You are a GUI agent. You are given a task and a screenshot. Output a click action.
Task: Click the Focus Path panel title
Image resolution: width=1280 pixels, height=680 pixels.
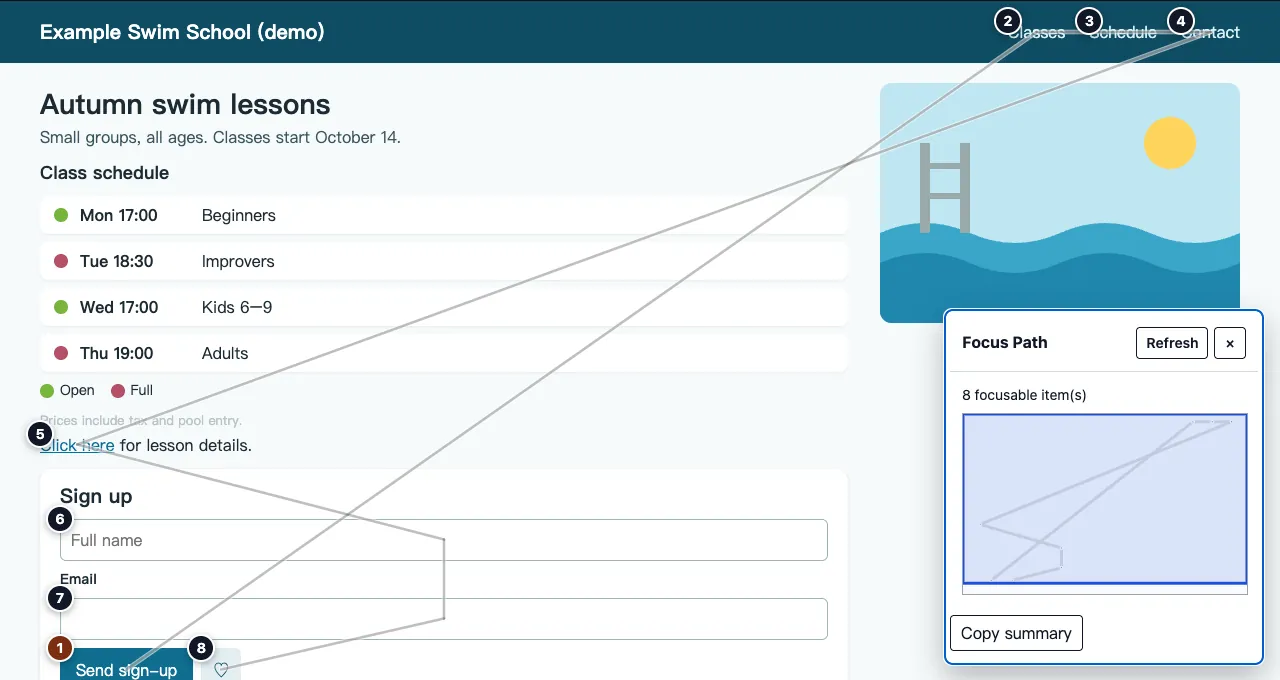coord(1005,342)
